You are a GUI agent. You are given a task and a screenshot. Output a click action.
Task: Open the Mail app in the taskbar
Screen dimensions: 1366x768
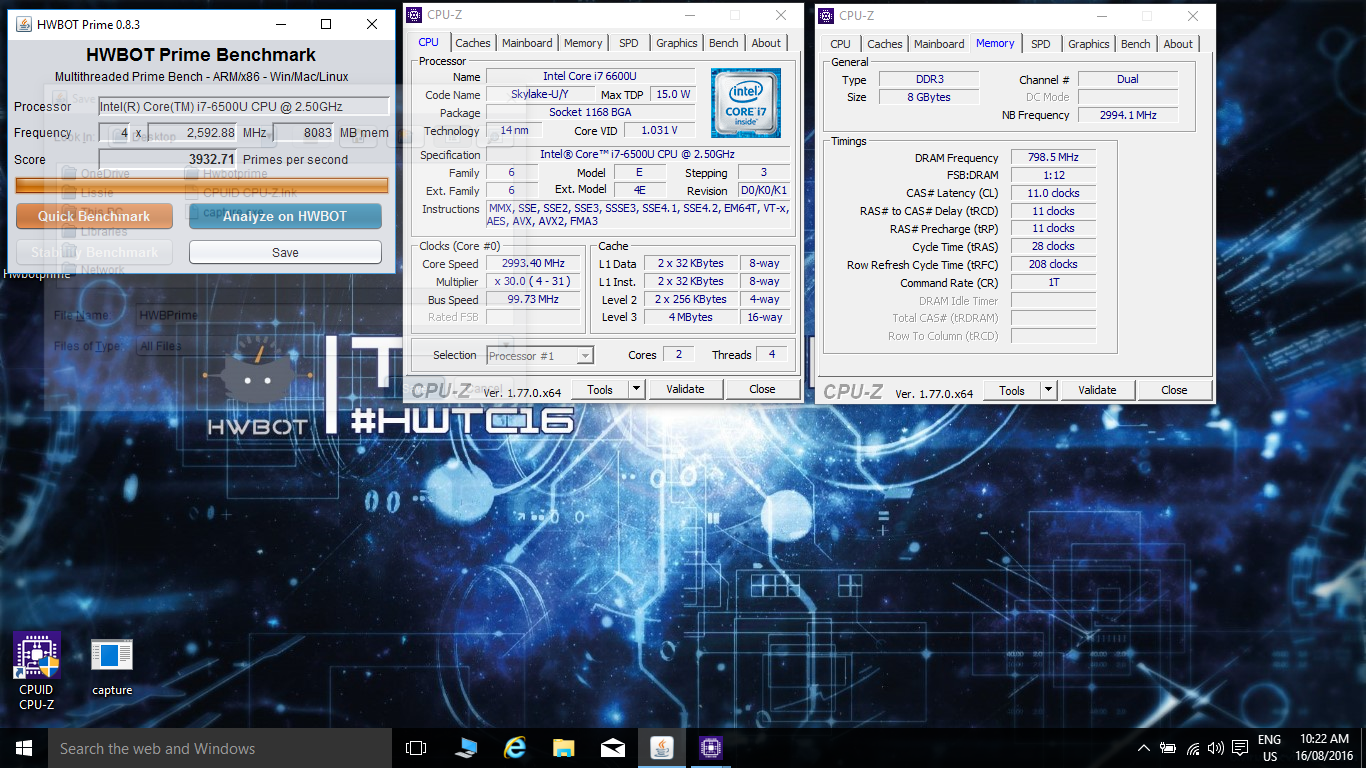click(613, 748)
